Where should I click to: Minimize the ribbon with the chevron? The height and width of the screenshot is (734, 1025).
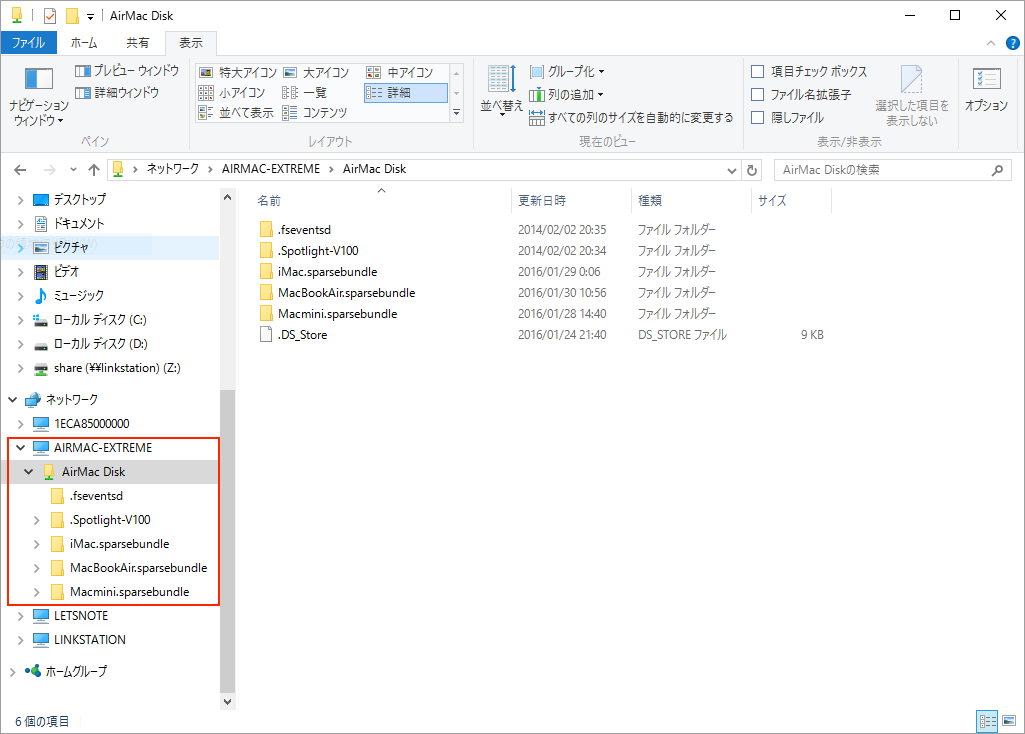tap(991, 43)
